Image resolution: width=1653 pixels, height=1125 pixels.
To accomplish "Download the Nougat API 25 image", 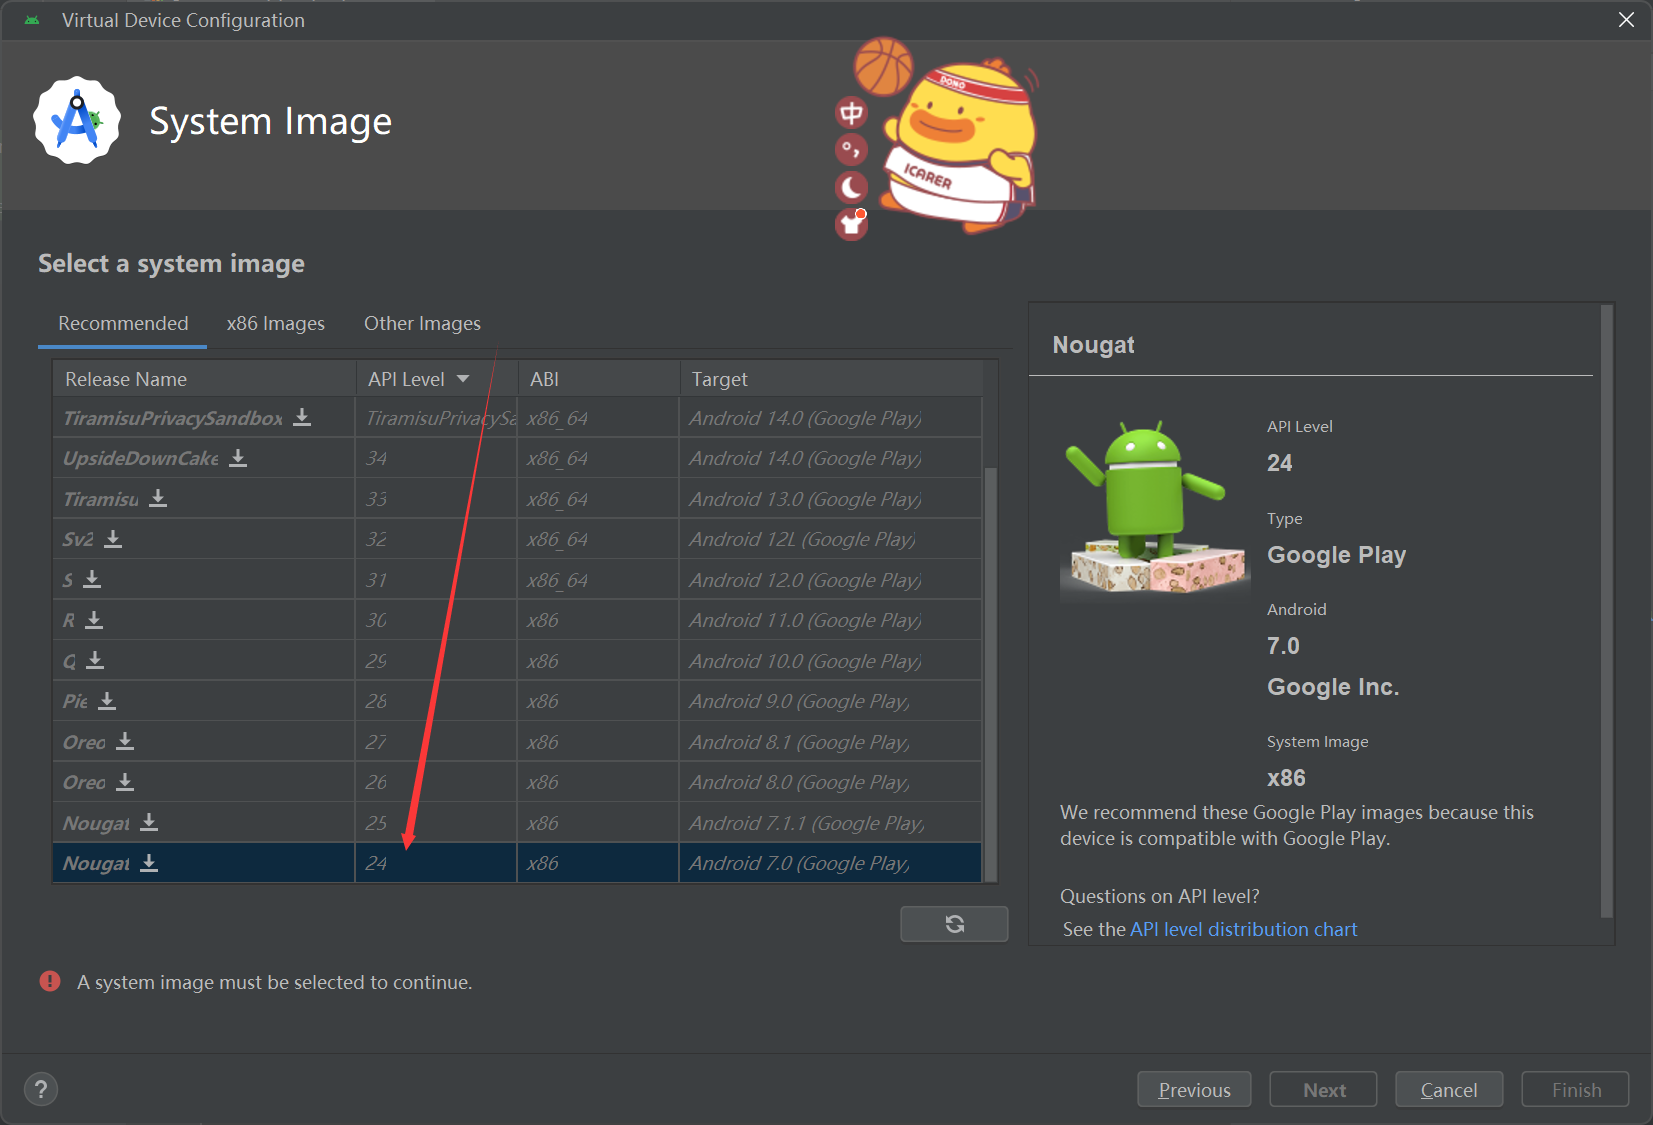I will click(x=149, y=822).
